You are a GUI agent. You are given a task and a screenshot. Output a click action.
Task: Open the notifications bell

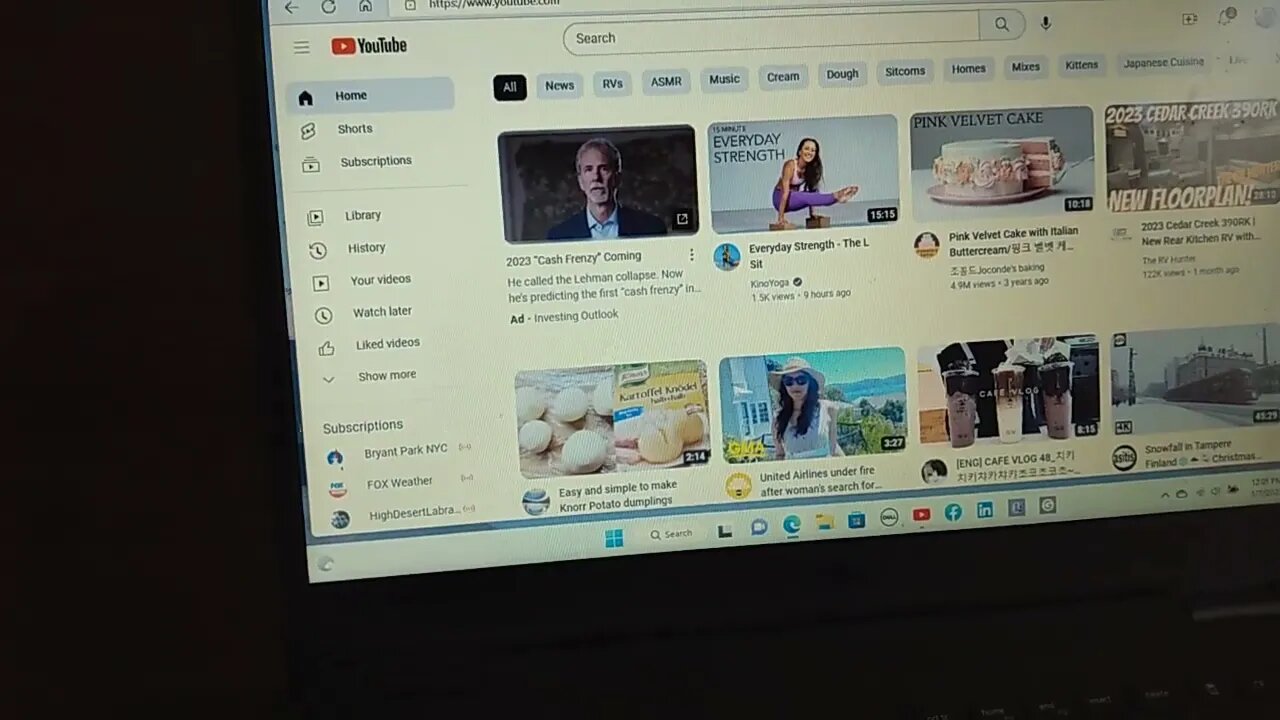pyautogui.click(x=1227, y=17)
